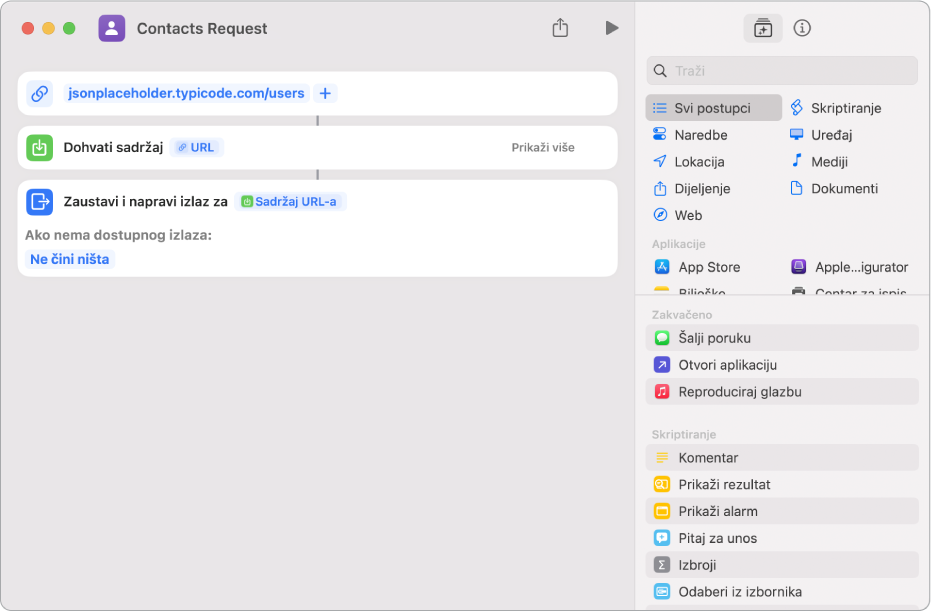Image resolution: width=931 pixels, height=612 pixels.
Task: Click the Contacts Request title text
Action: coord(202,28)
